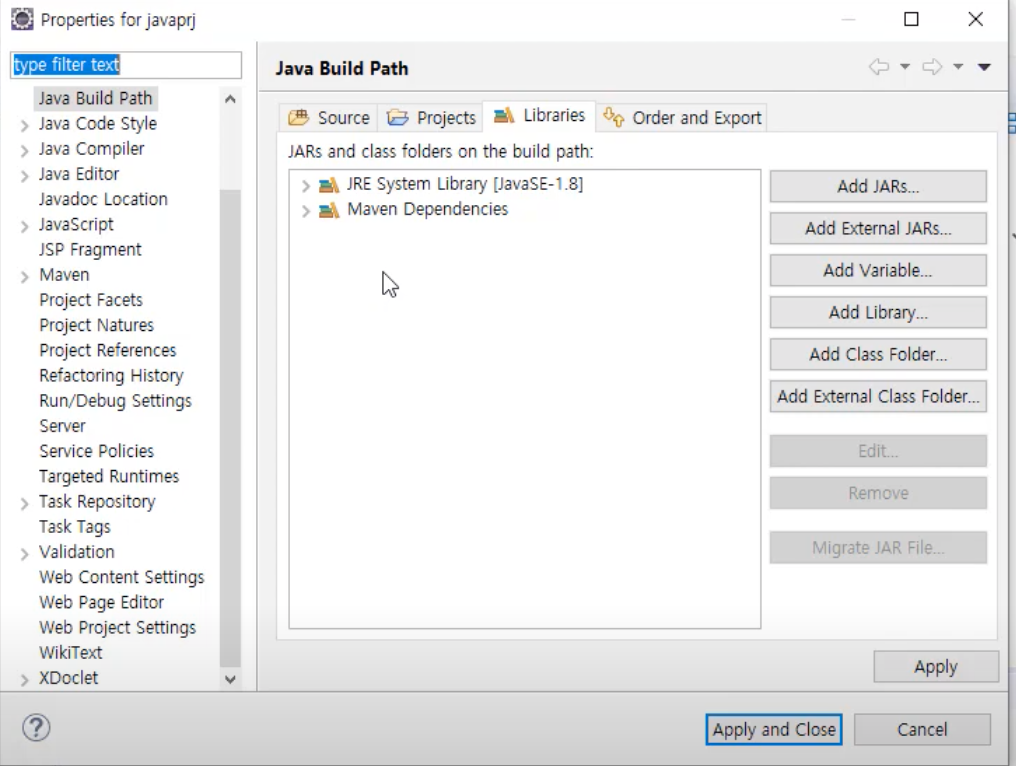Click the Apply button
Screen dimensions: 1016x766
[936, 667]
